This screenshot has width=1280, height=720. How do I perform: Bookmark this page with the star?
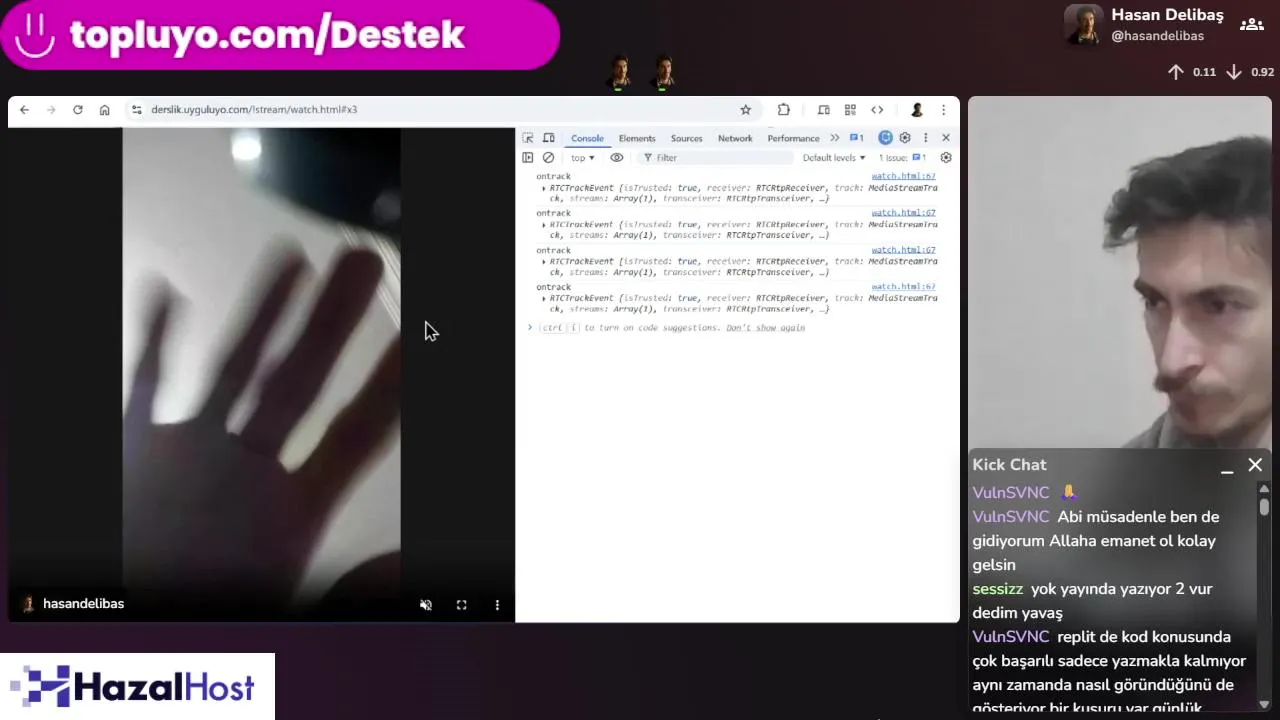(x=745, y=110)
